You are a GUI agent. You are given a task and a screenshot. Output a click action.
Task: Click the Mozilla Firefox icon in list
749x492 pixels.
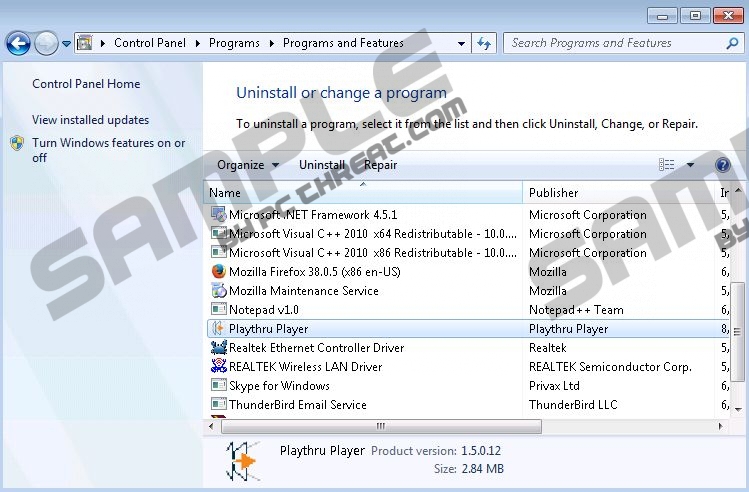tap(219, 272)
